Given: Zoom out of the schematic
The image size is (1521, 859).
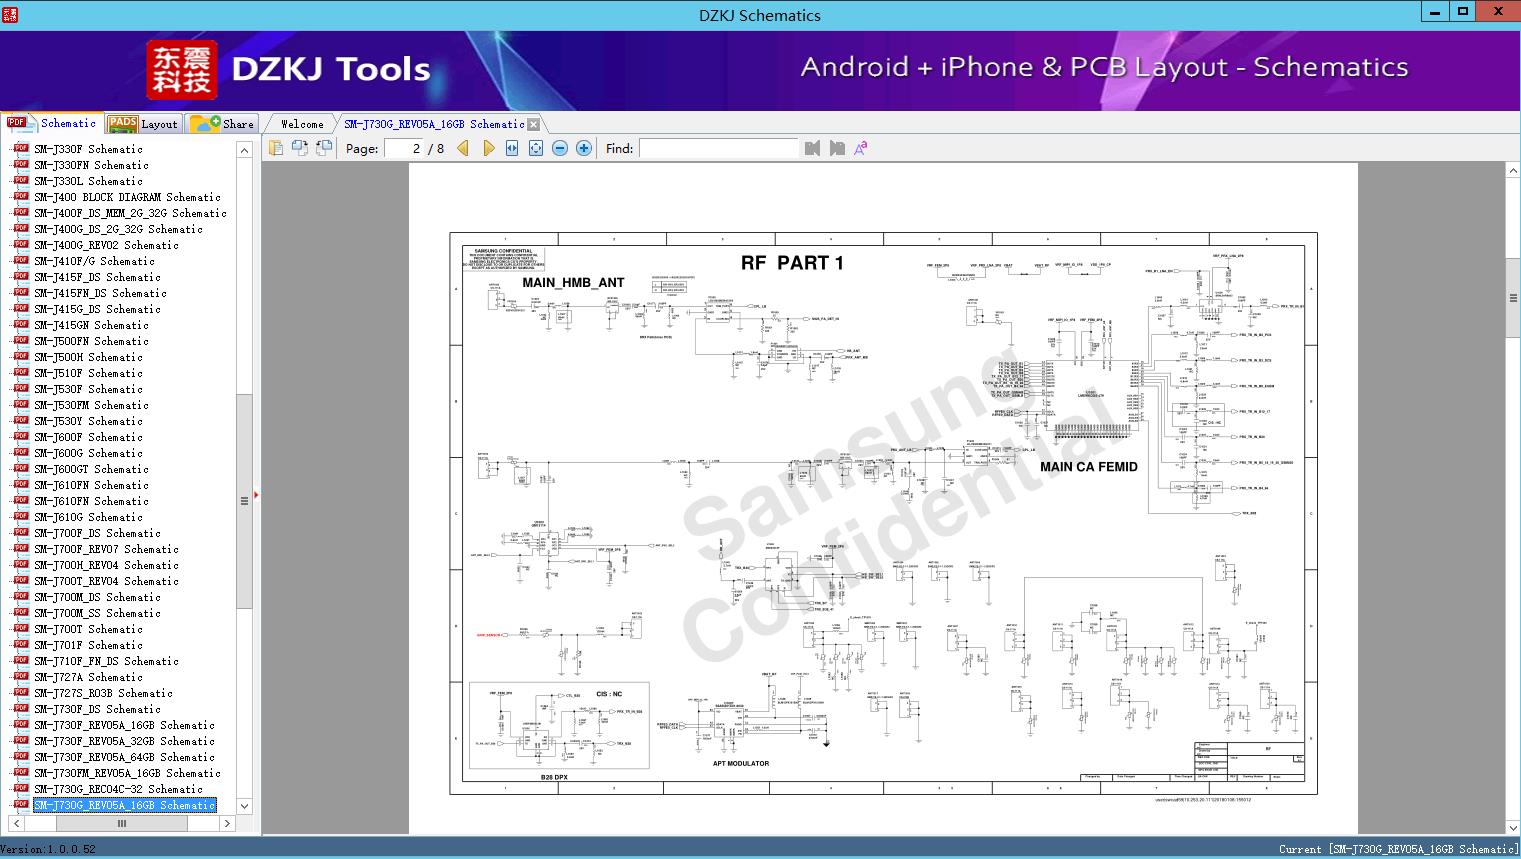Looking at the screenshot, I should pyautogui.click(x=560, y=148).
